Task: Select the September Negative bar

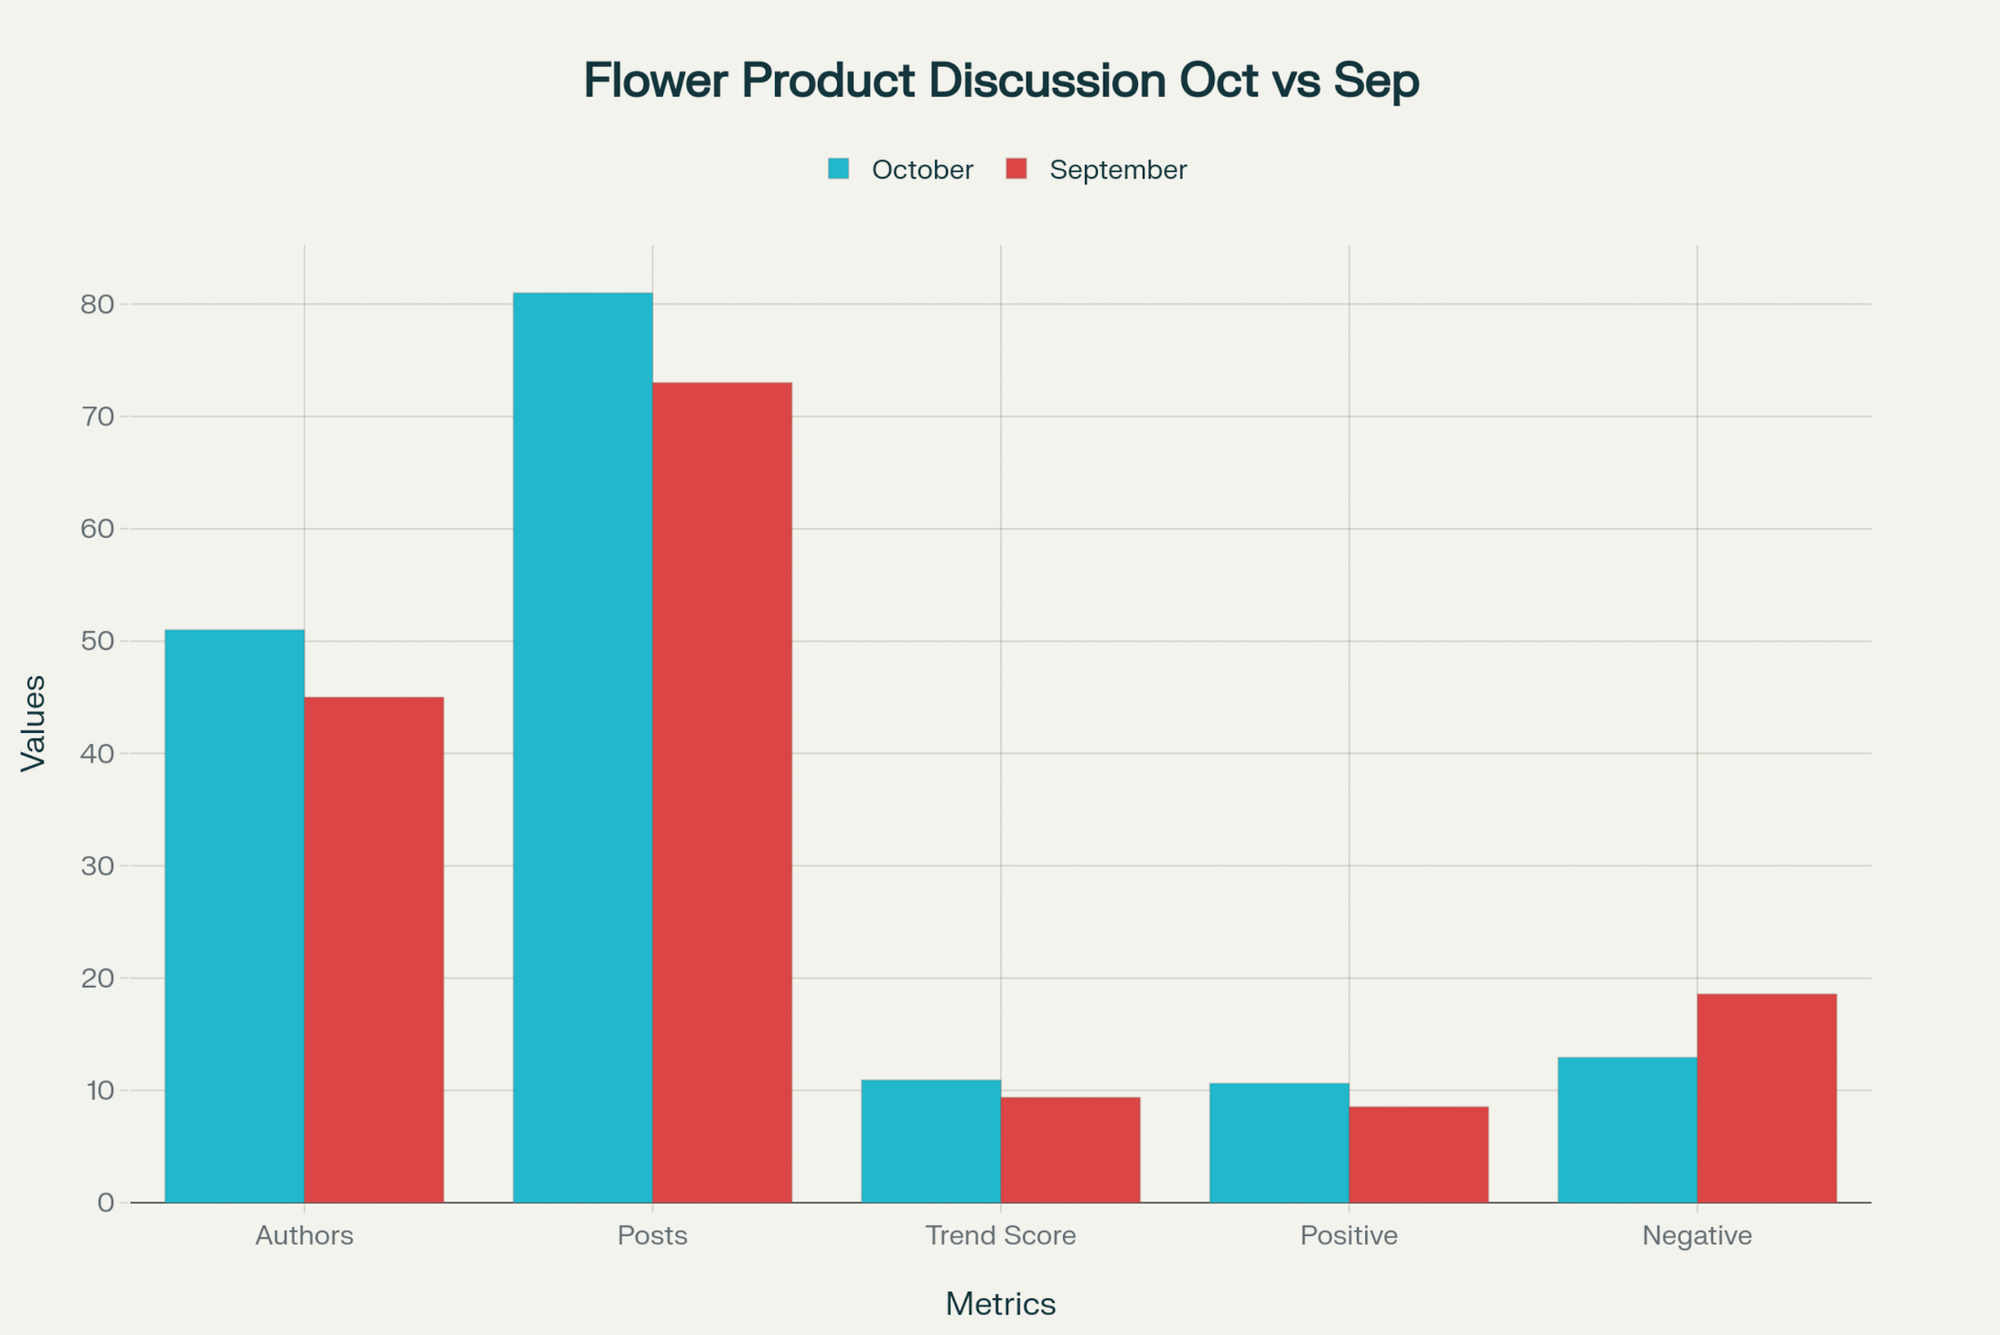Action: (x=1767, y=1098)
